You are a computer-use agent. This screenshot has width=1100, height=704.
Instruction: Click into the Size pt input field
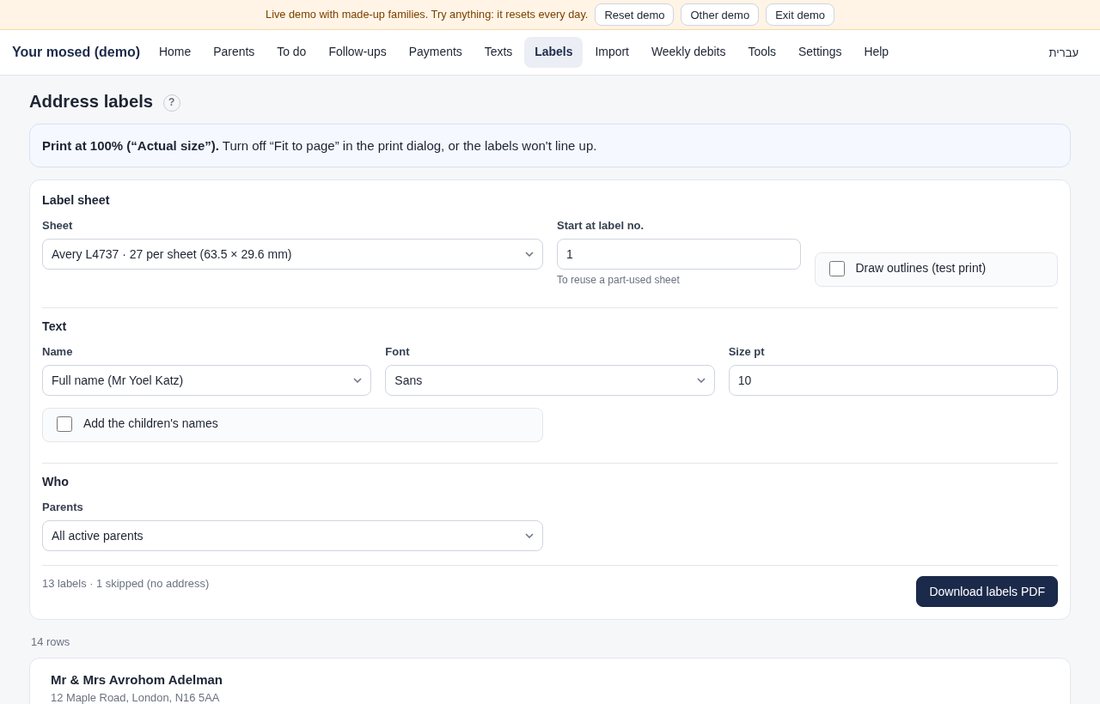[x=892, y=381]
